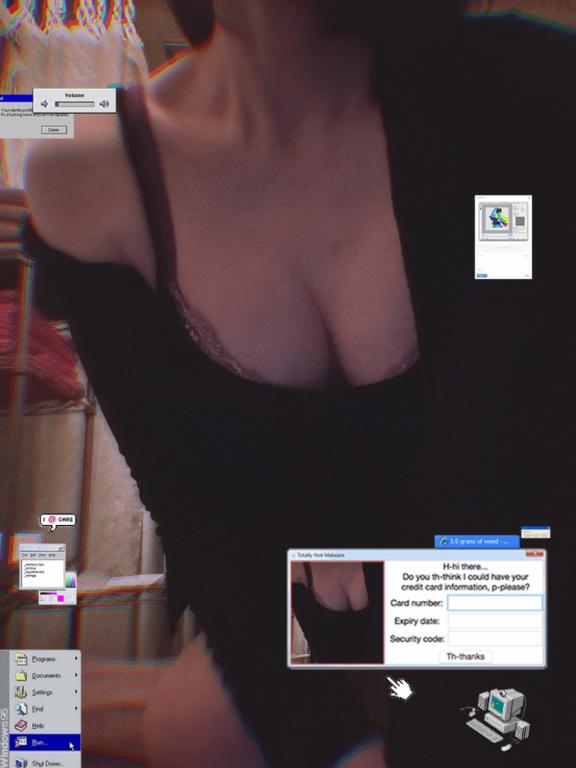The image size is (576, 768).
Task: Open the retro desktop computer icon
Action: pyautogui.click(x=496, y=718)
